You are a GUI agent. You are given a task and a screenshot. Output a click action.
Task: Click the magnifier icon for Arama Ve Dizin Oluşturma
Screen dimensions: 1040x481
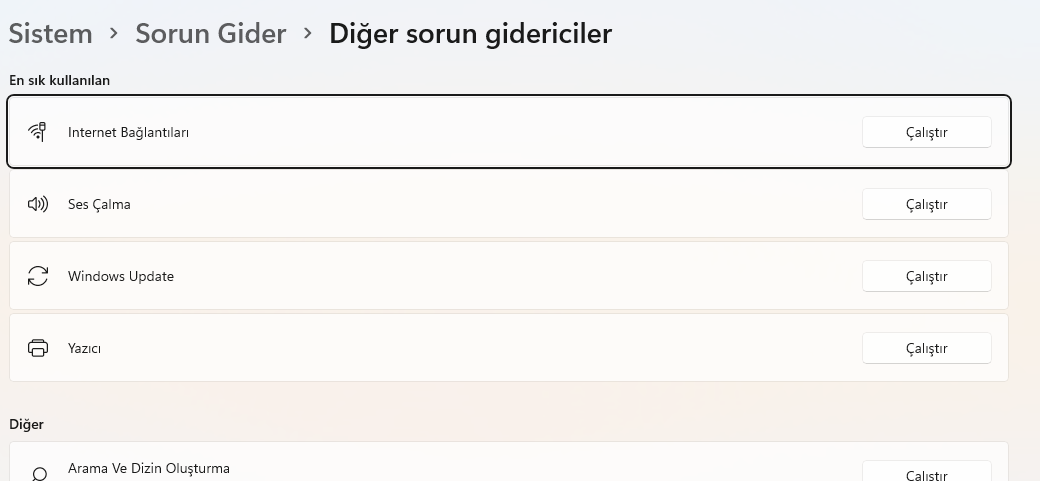point(39,474)
